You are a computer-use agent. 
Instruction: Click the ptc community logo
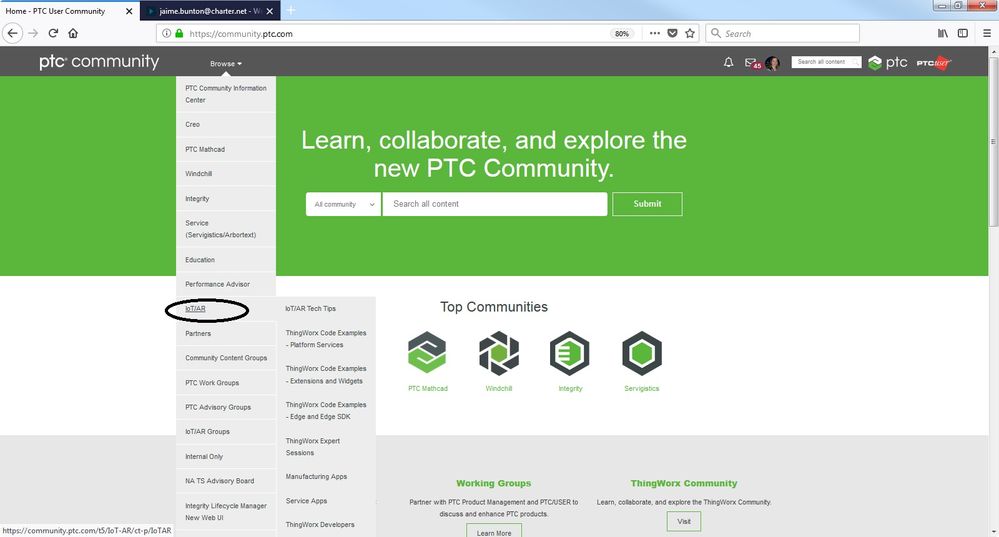[99, 62]
